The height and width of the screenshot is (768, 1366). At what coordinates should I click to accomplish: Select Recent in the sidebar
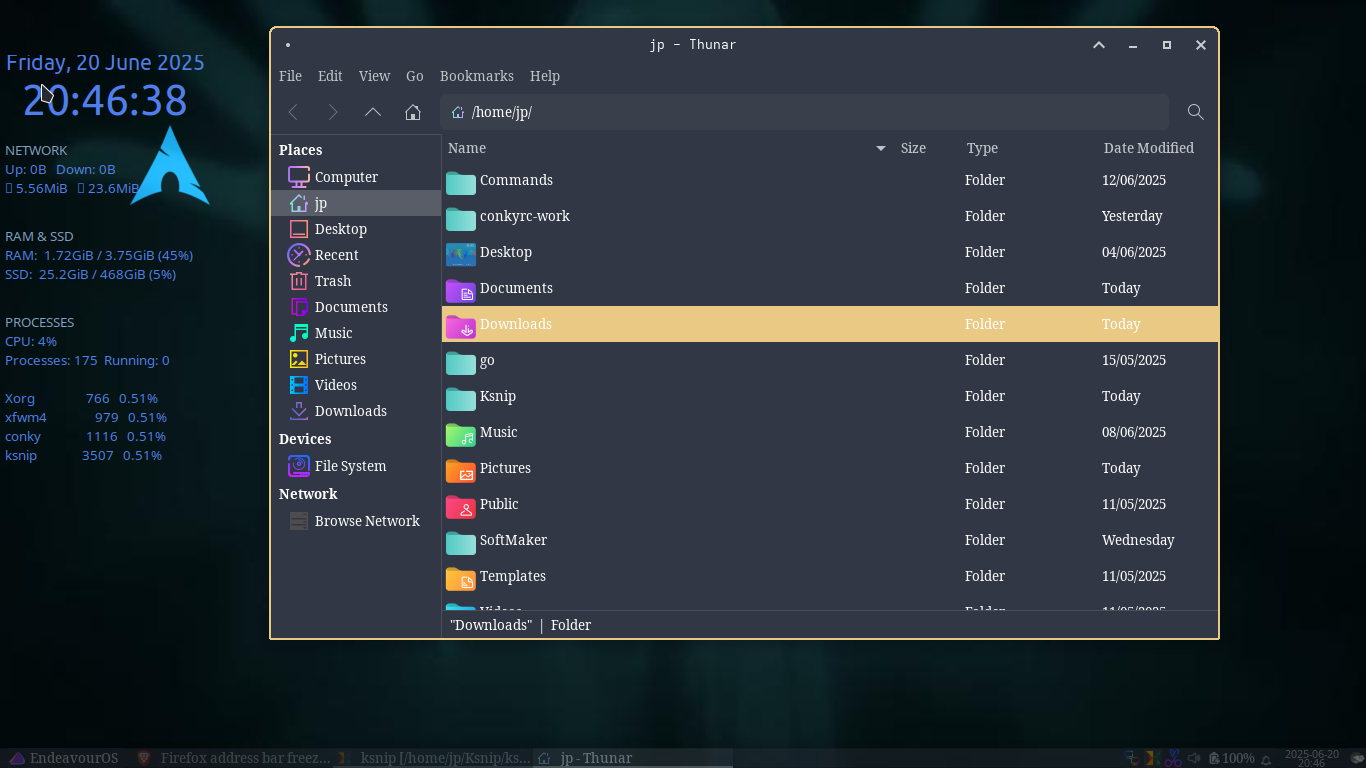click(336, 255)
